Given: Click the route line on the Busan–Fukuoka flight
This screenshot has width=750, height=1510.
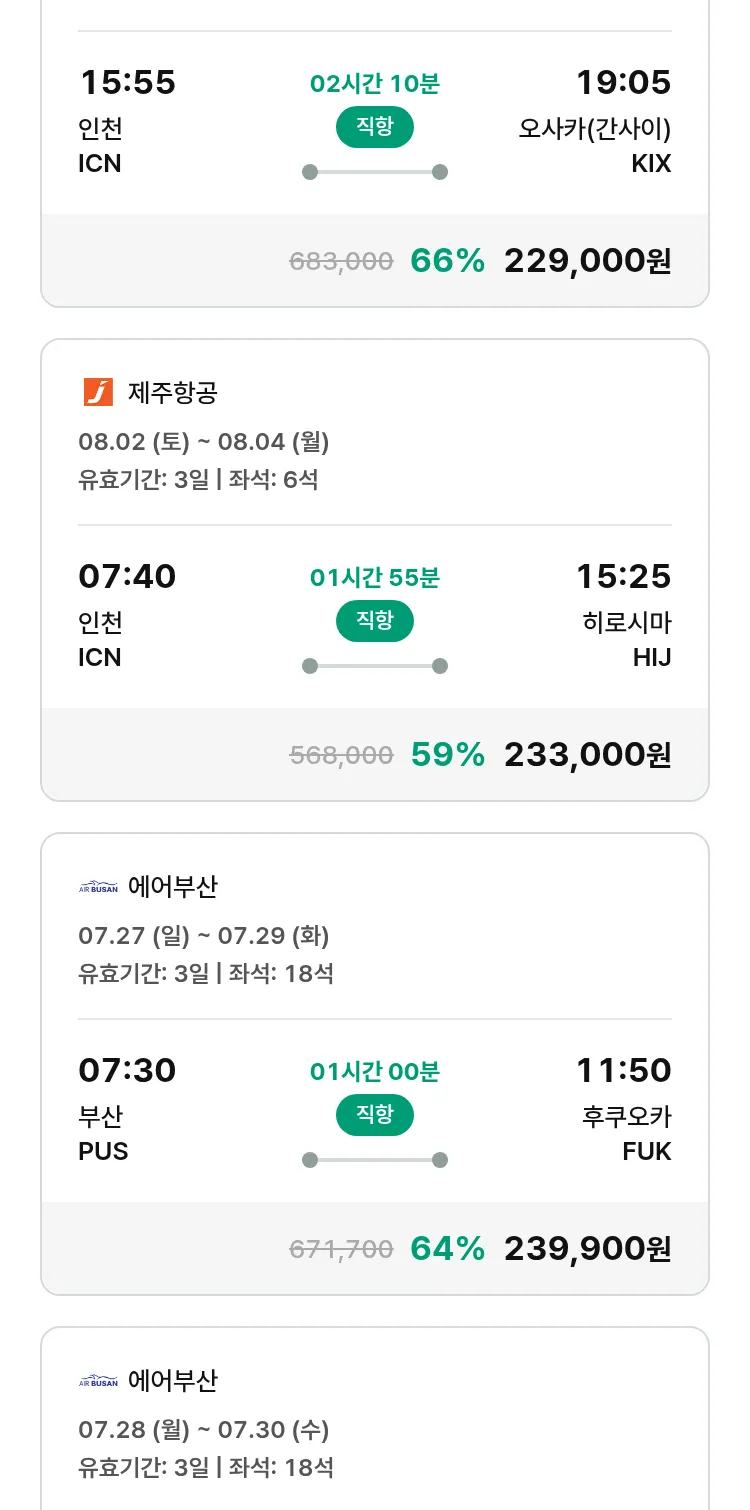Looking at the screenshot, I should click(x=374, y=1160).
